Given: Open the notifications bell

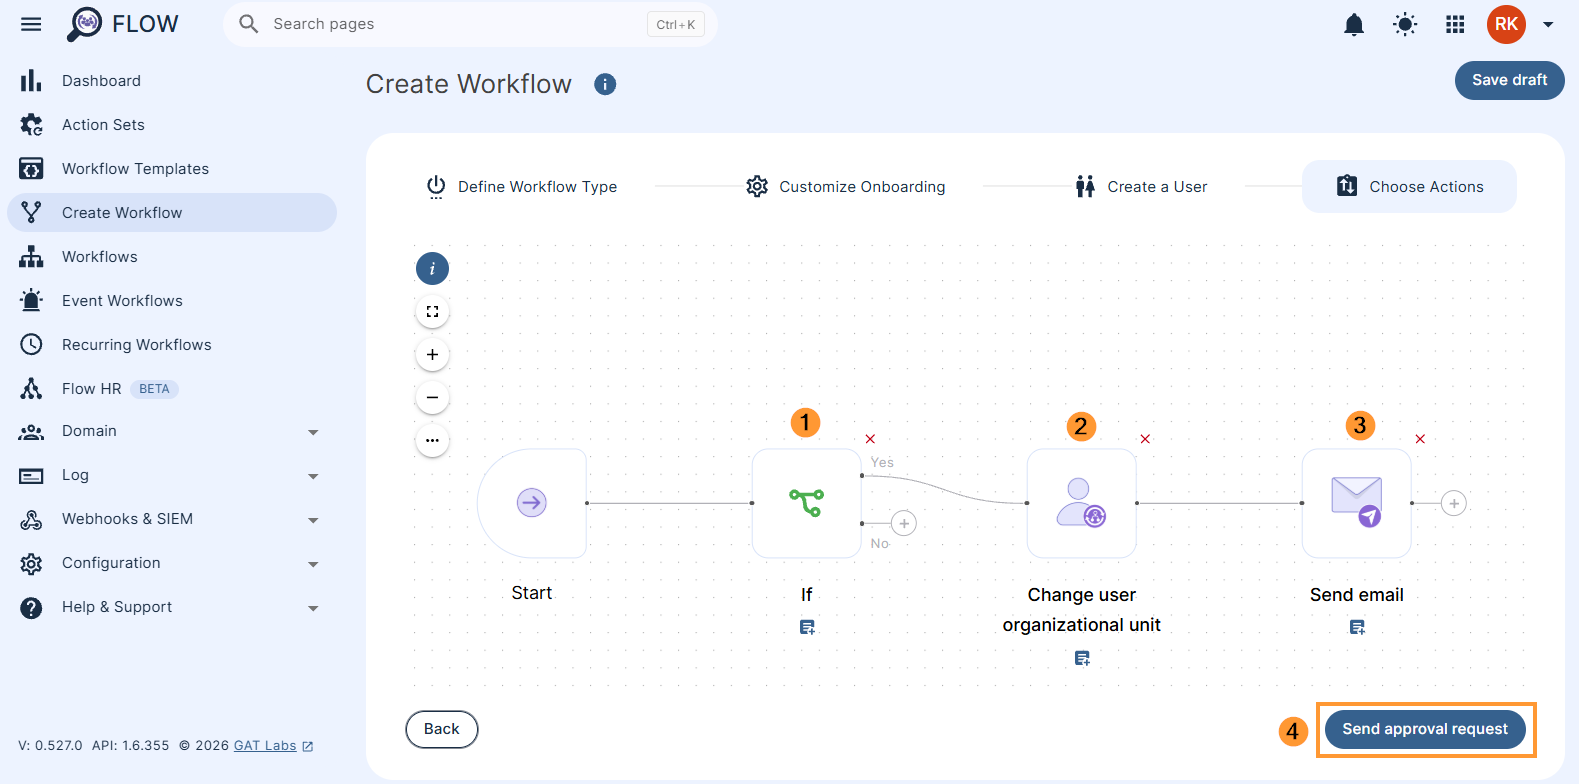Looking at the screenshot, I should pyautogui.click(x=1354, y=24).
